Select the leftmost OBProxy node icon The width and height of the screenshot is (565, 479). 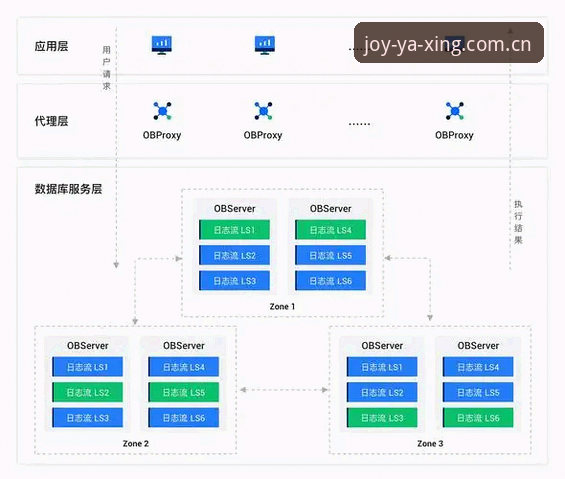tap(163, 111)
